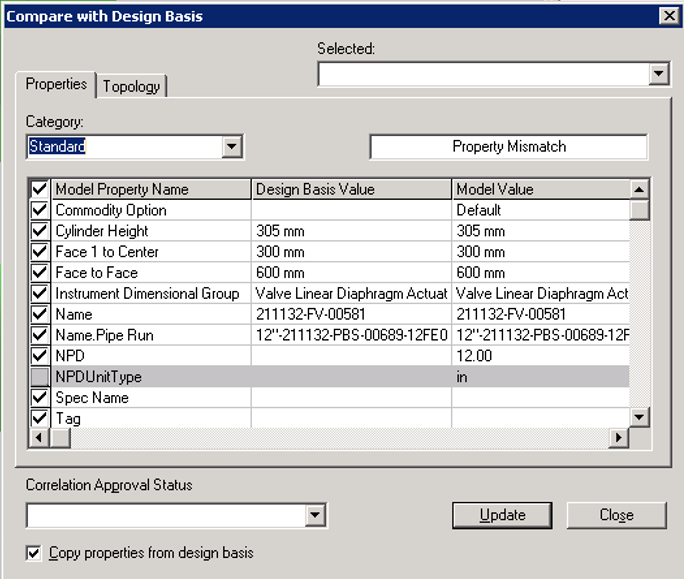Toggle the select-all checkbox in table header
The width and height of the screenshot is (686, 579).
point(40,189)
